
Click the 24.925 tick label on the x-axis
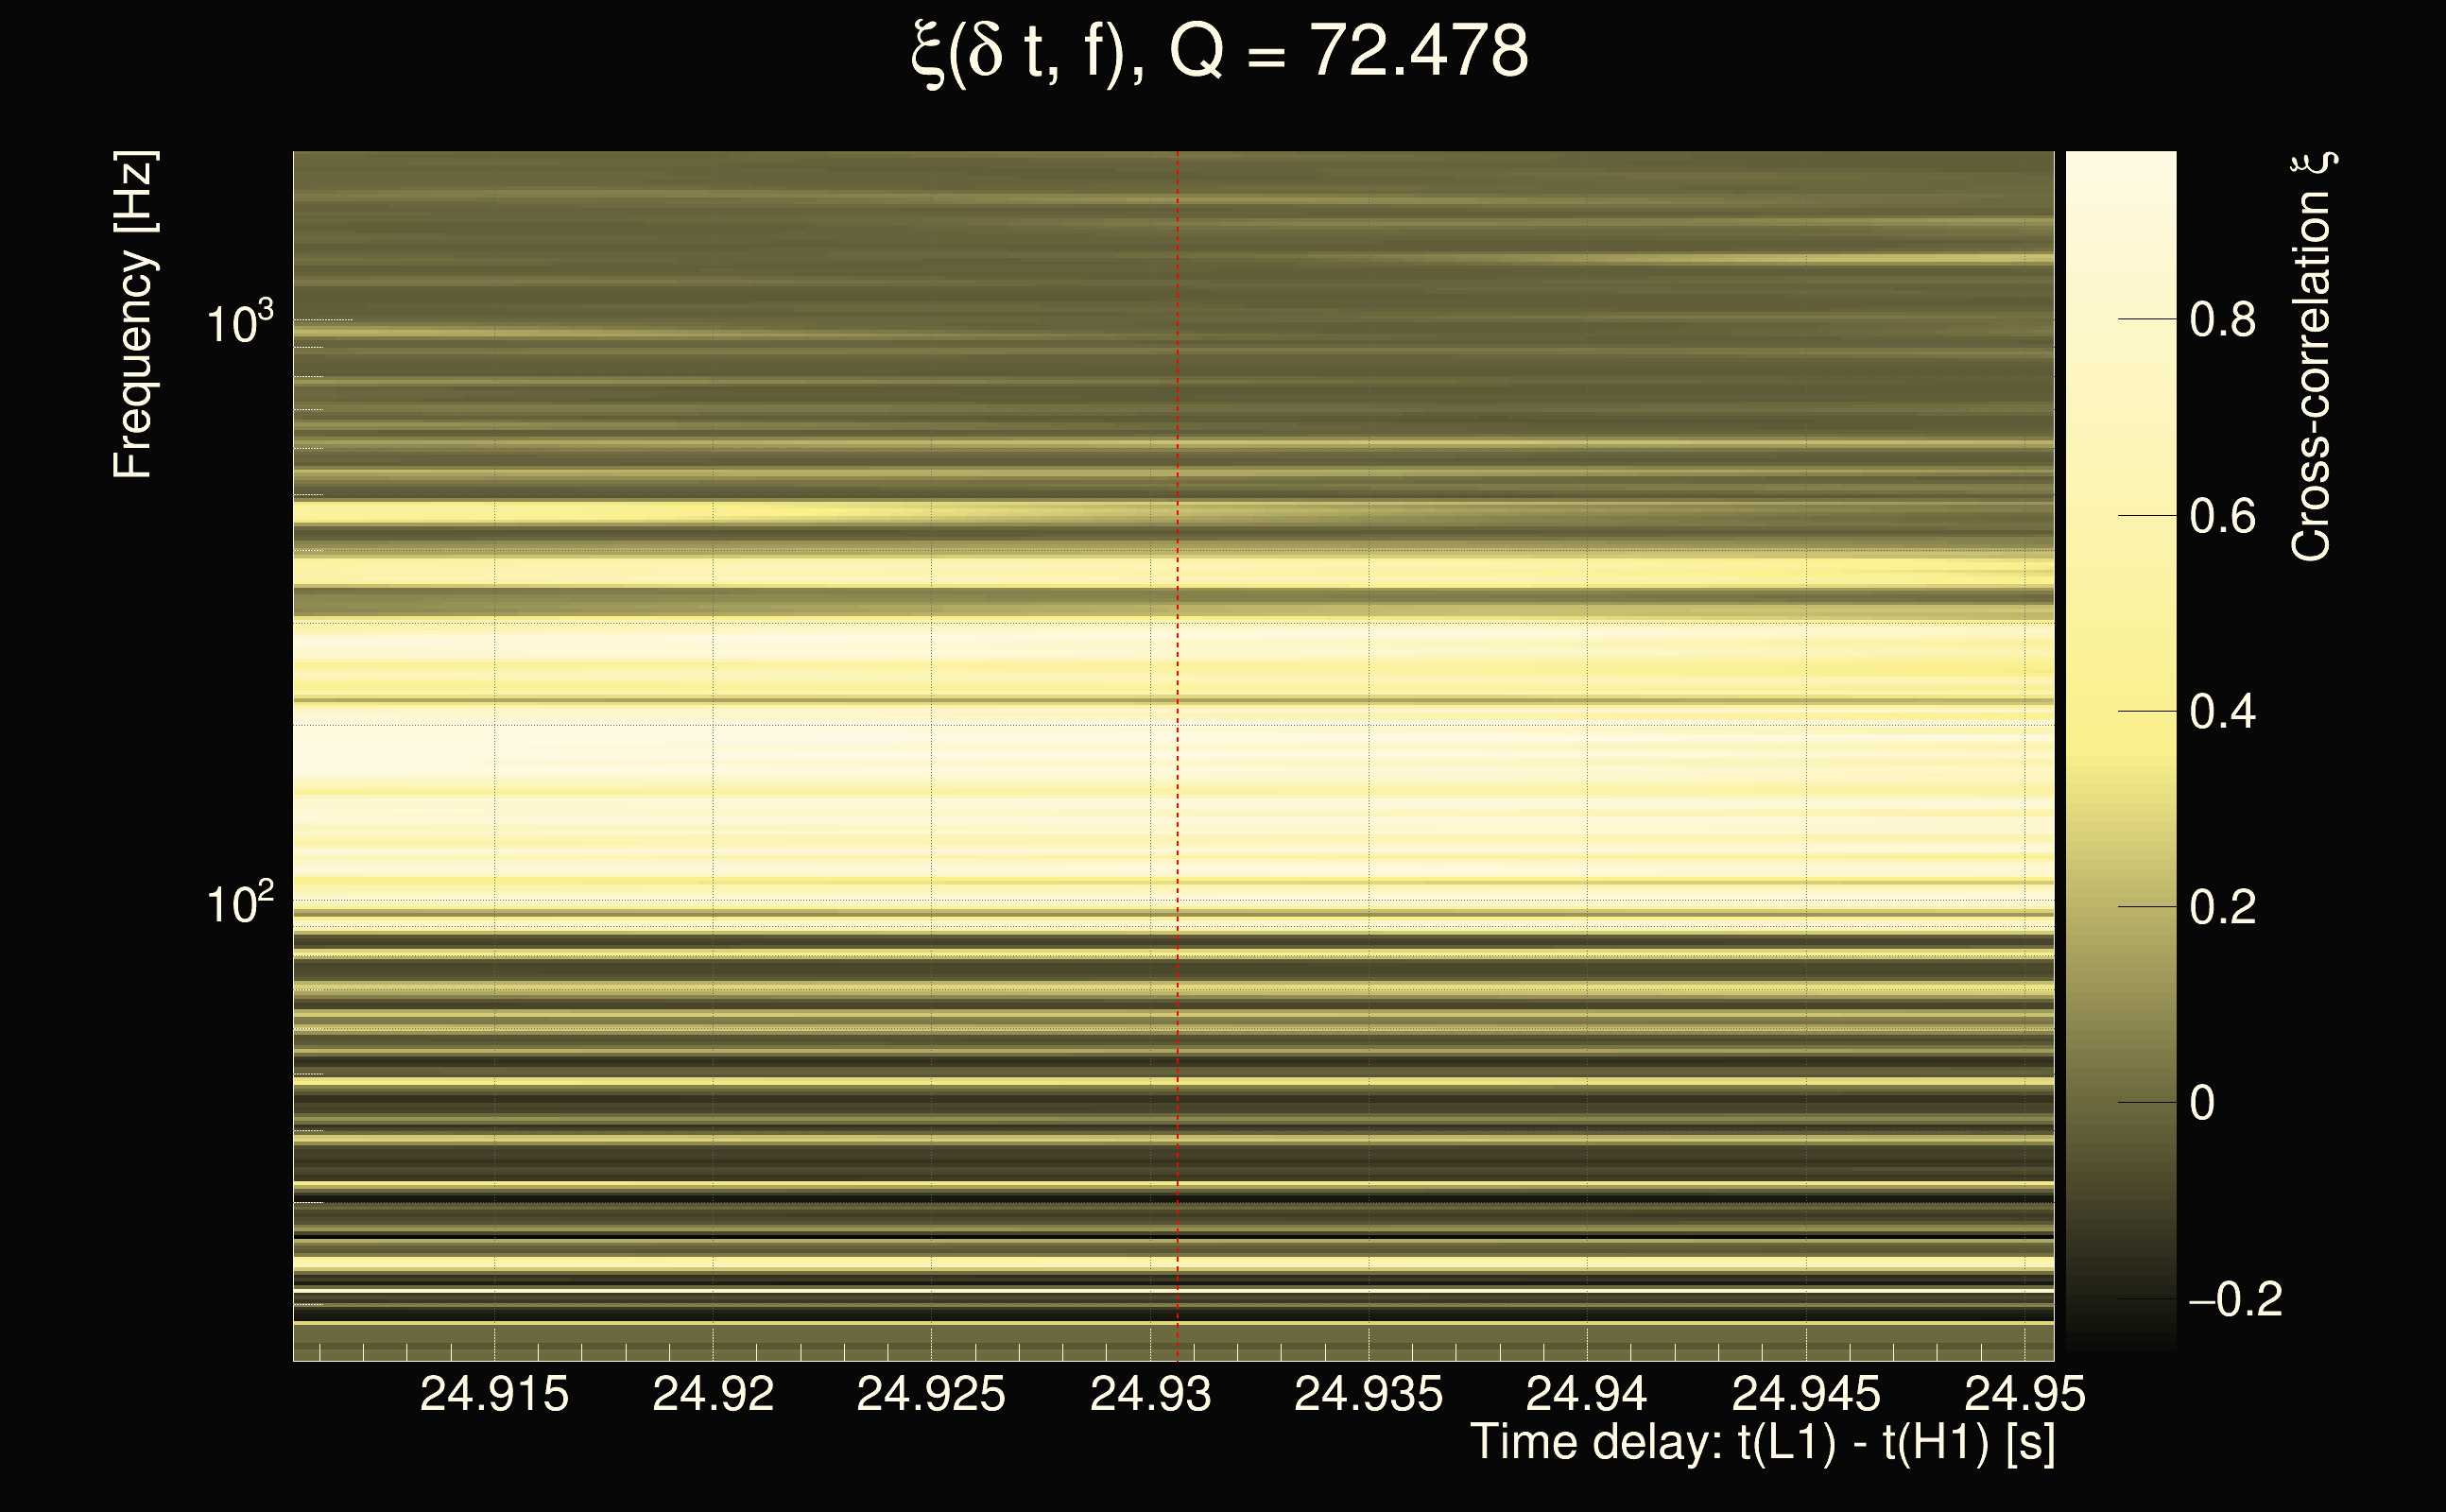click(x=931, y=1394)
